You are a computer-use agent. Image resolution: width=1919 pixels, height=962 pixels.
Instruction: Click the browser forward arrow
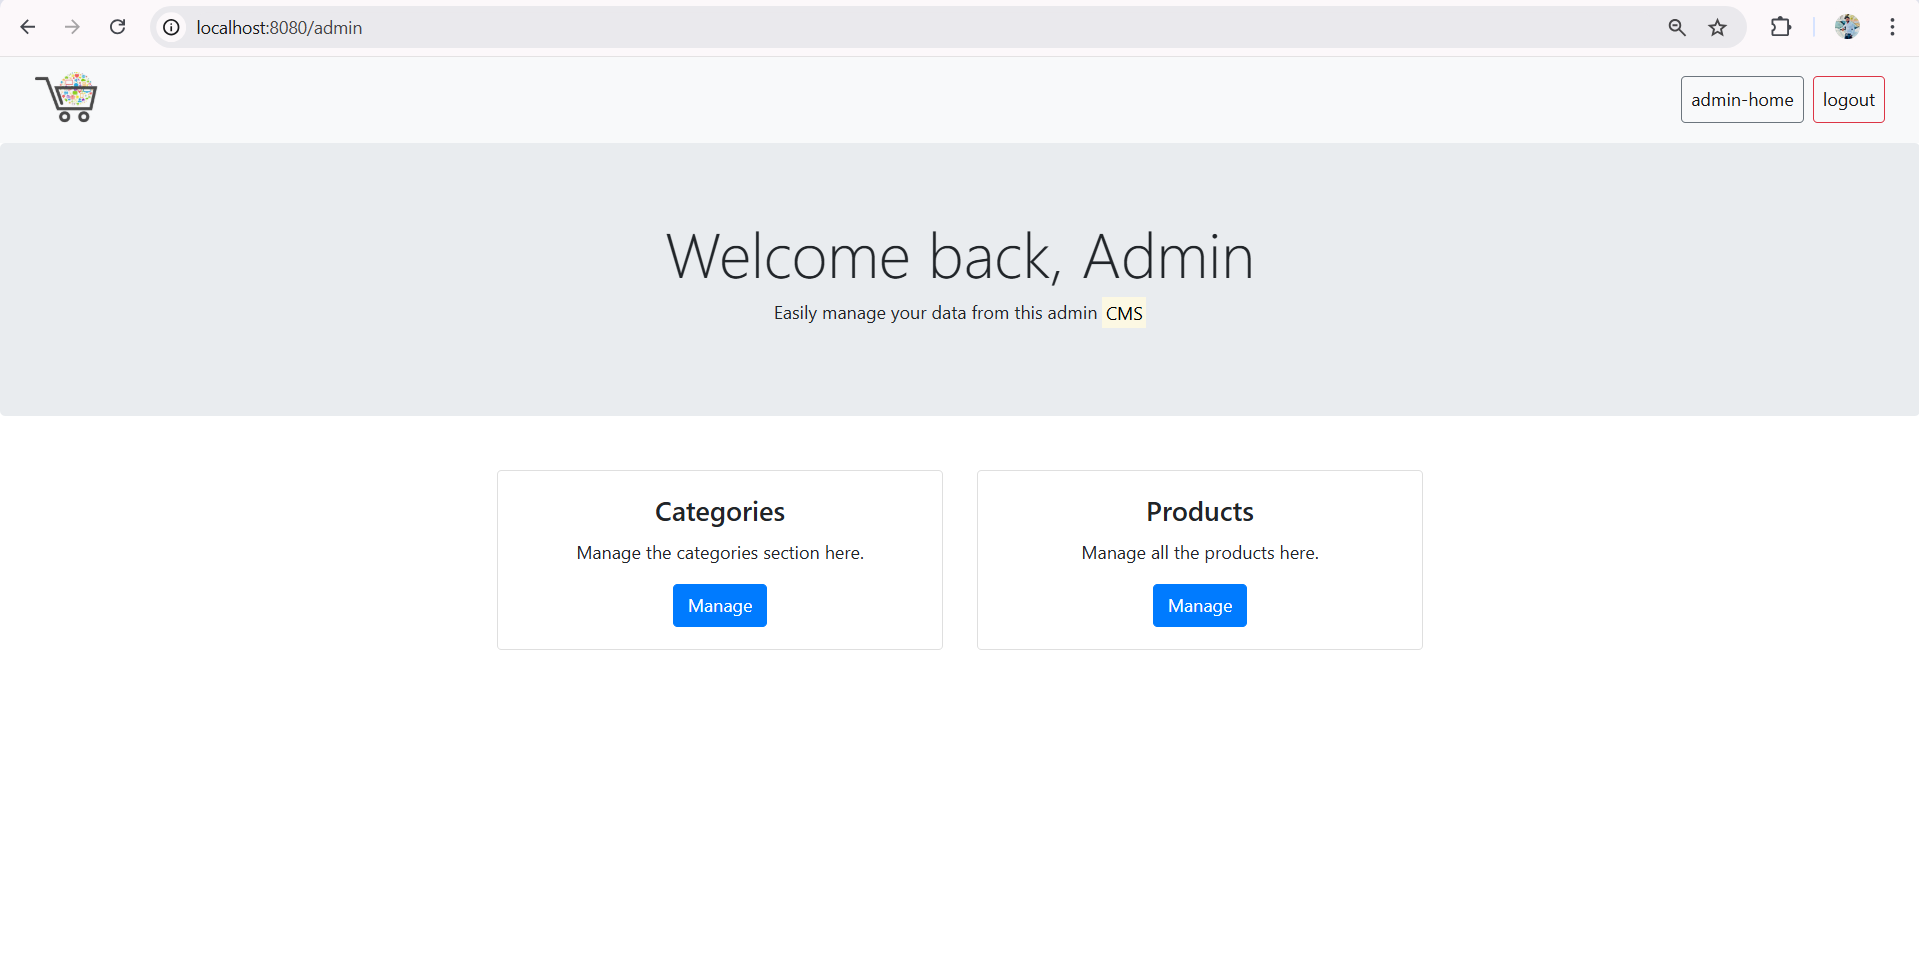[x=72, y=27]
